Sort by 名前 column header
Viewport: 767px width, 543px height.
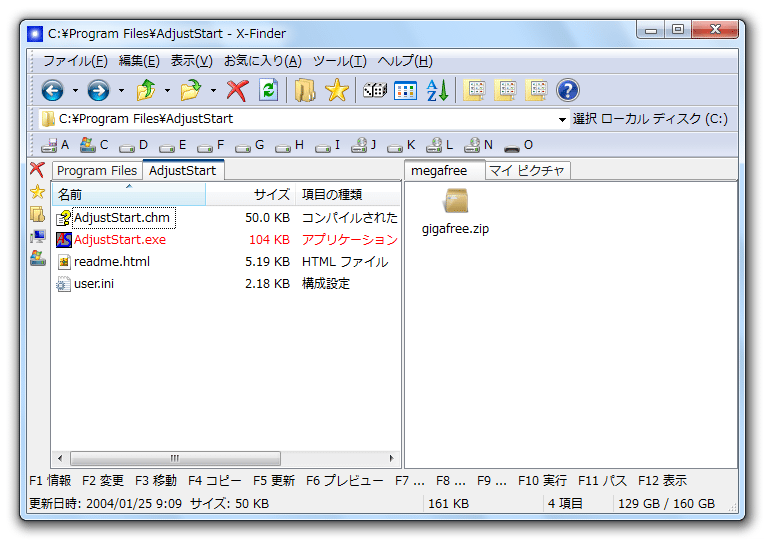[129, 194]
